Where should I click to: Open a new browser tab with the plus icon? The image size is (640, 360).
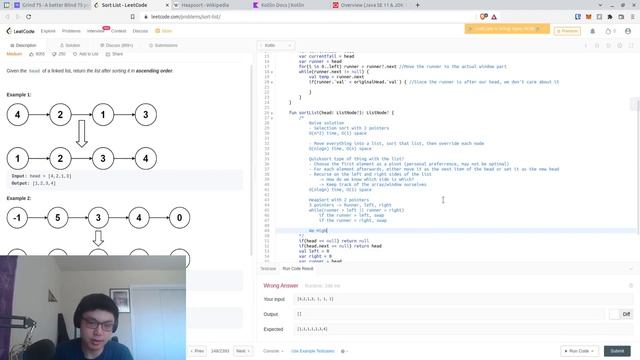(x=417, y=5)
